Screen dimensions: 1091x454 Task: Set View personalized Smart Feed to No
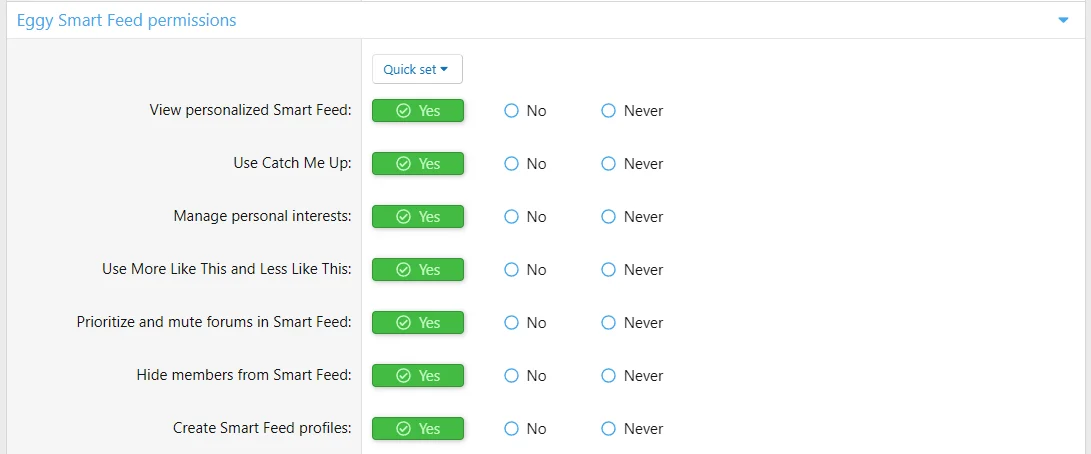pos(525,111)
